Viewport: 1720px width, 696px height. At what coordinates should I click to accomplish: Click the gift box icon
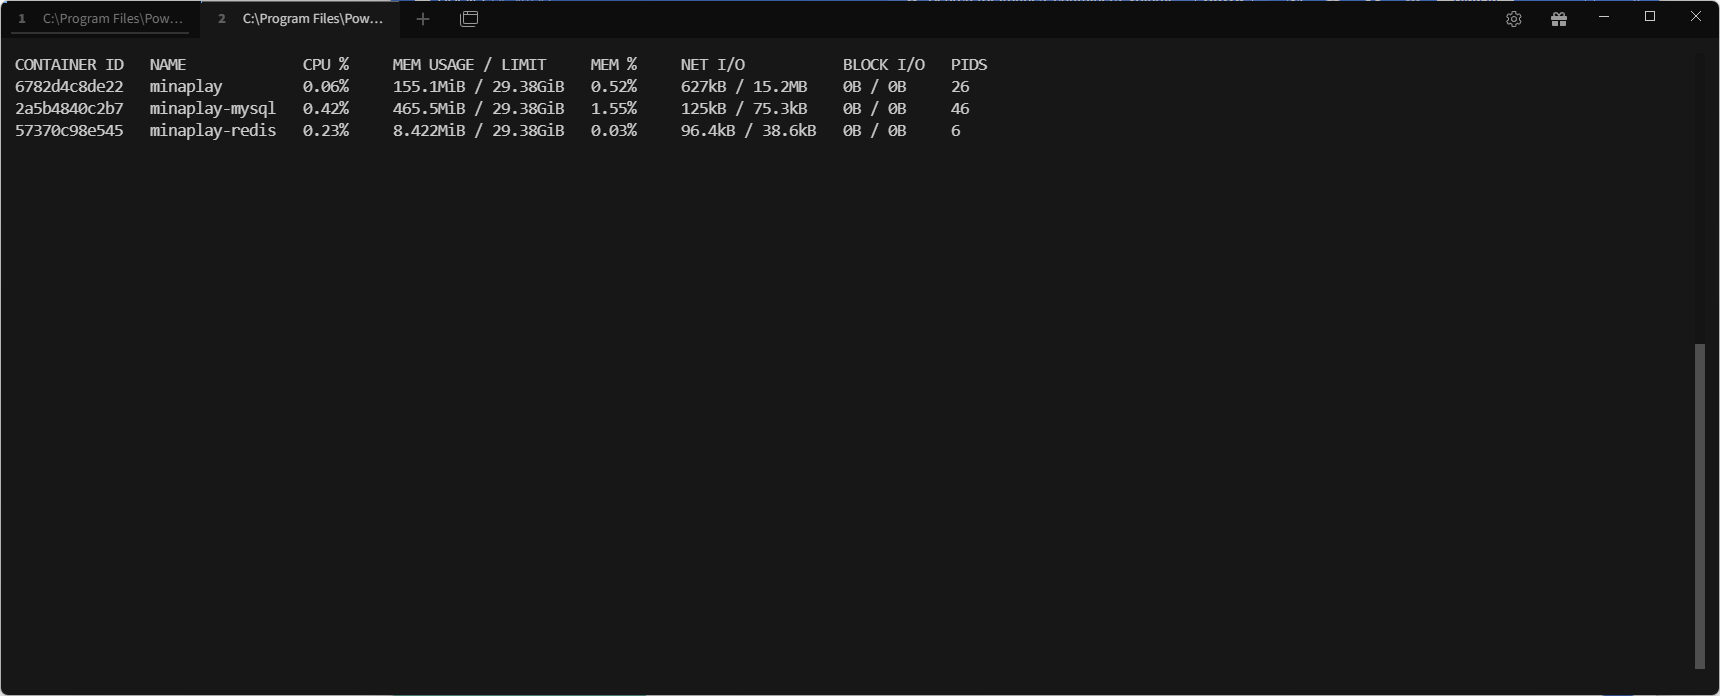pos(1559,19)
